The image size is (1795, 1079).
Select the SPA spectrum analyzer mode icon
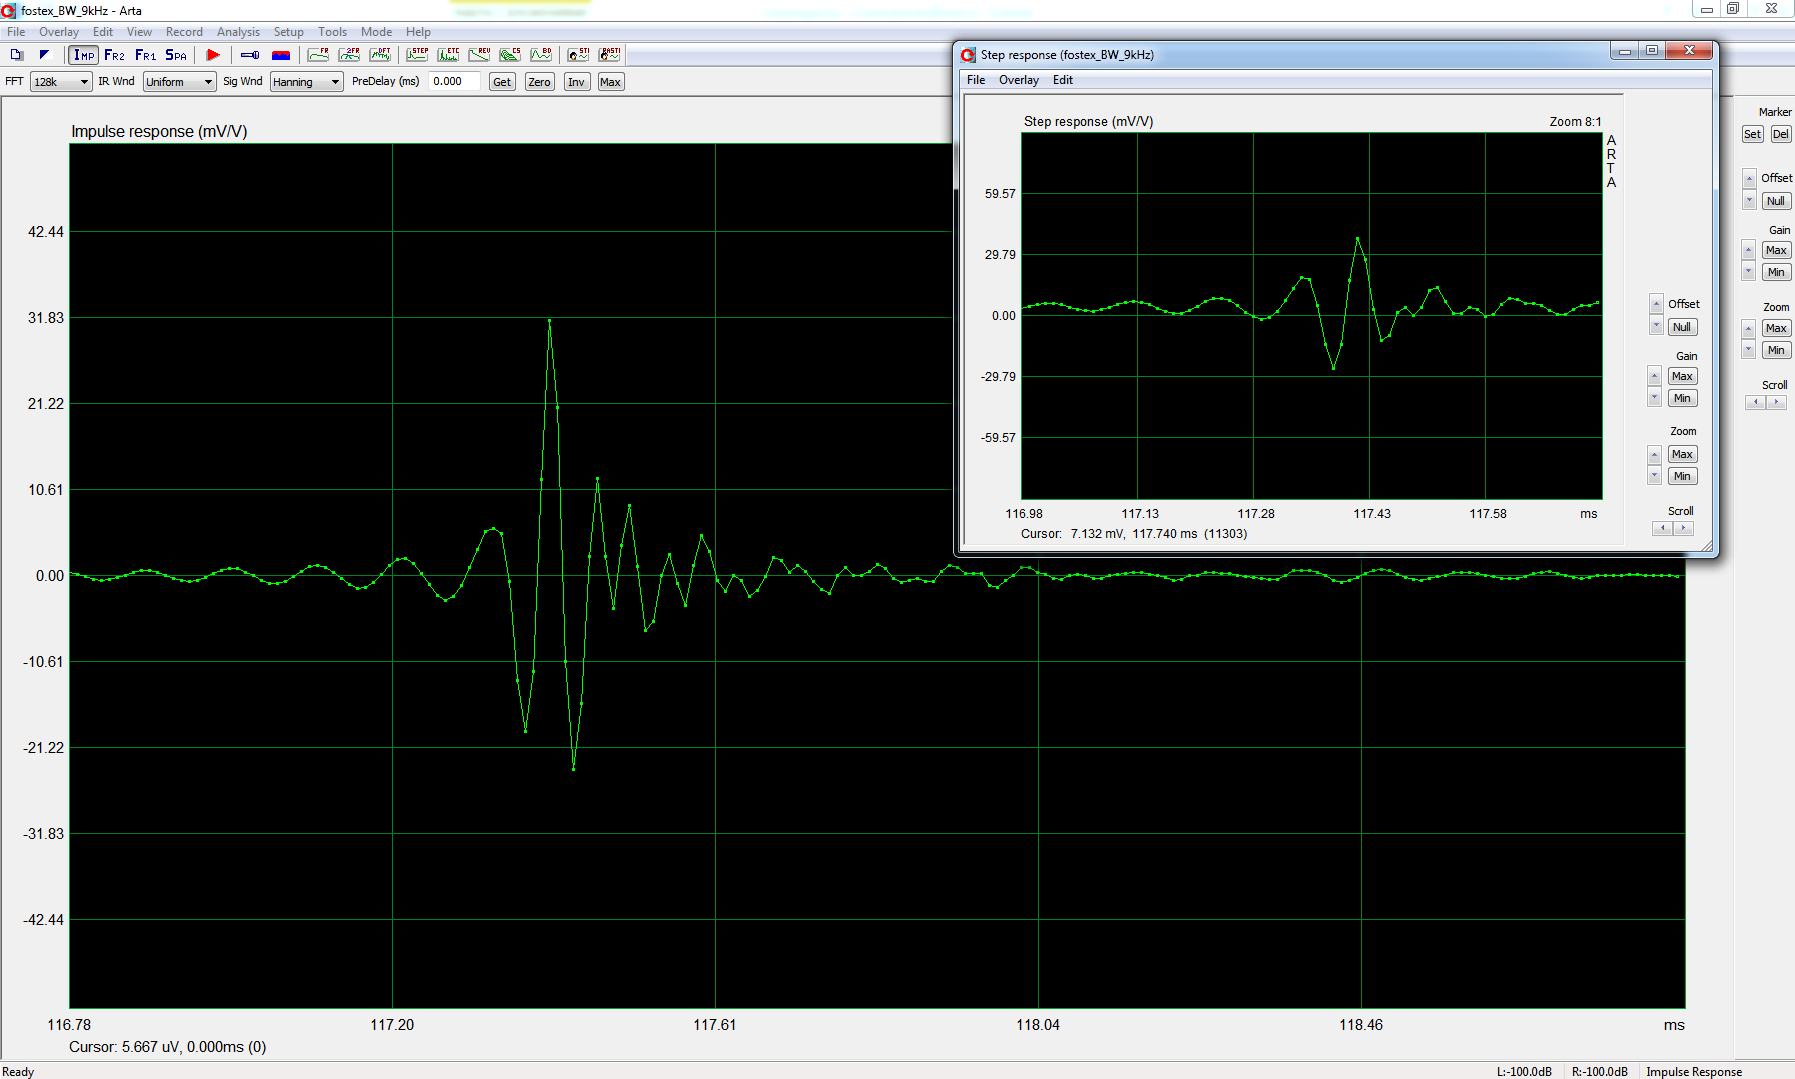coord(176,55)
